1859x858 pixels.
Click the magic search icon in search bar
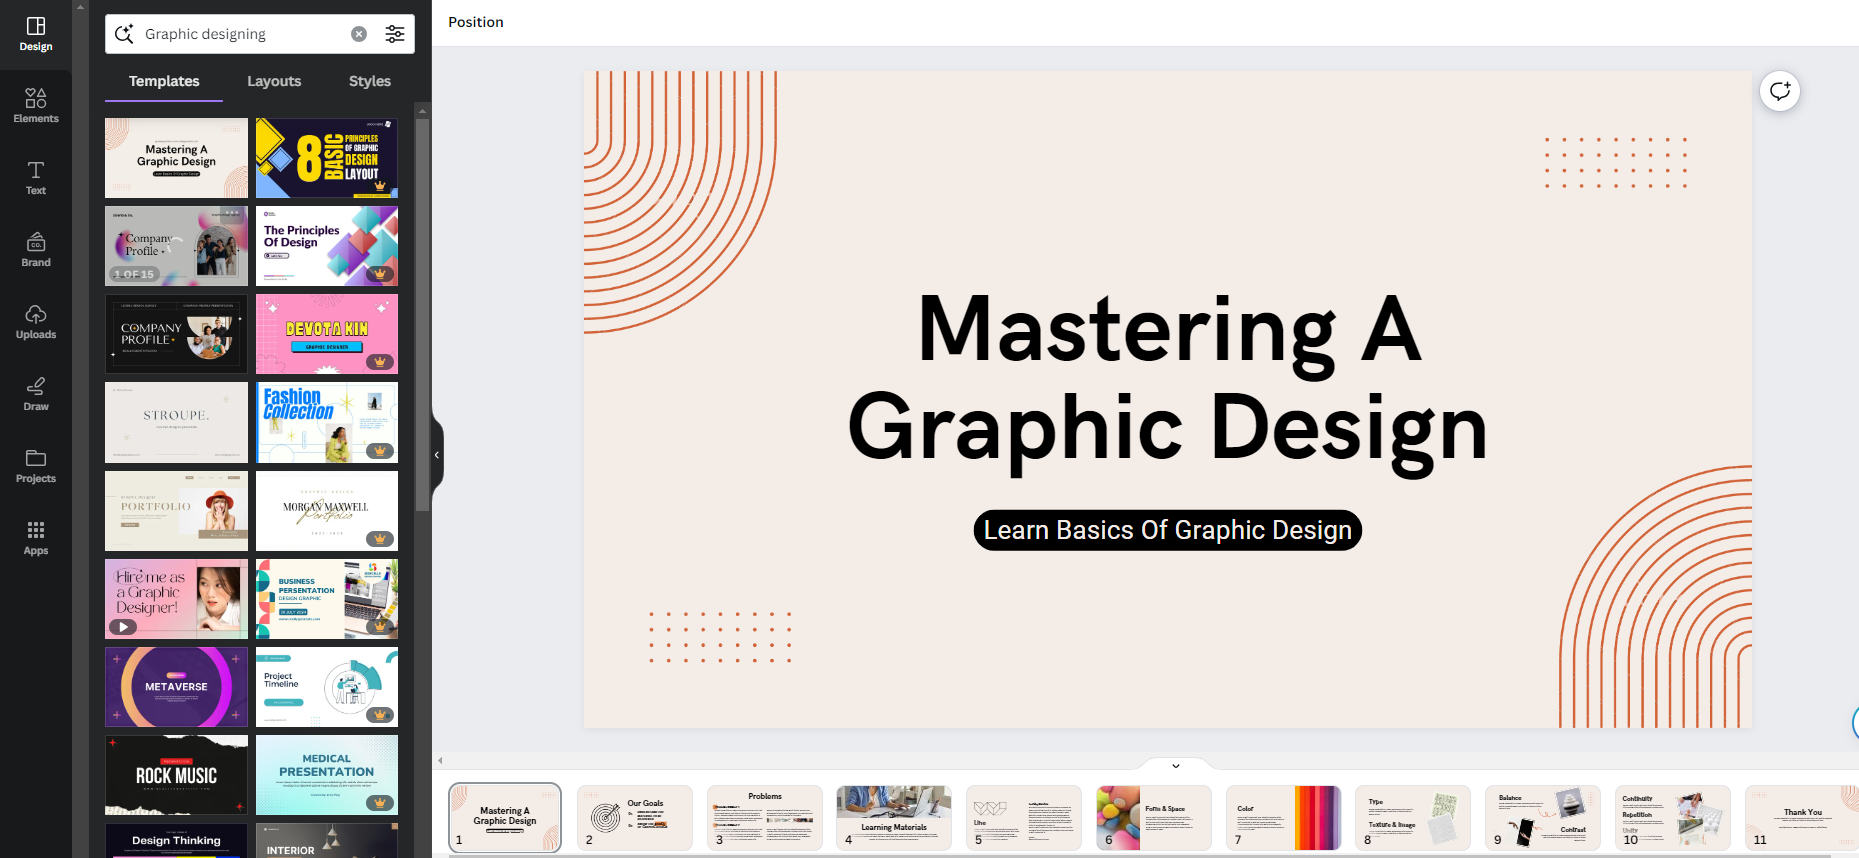(x=124, y=34)
